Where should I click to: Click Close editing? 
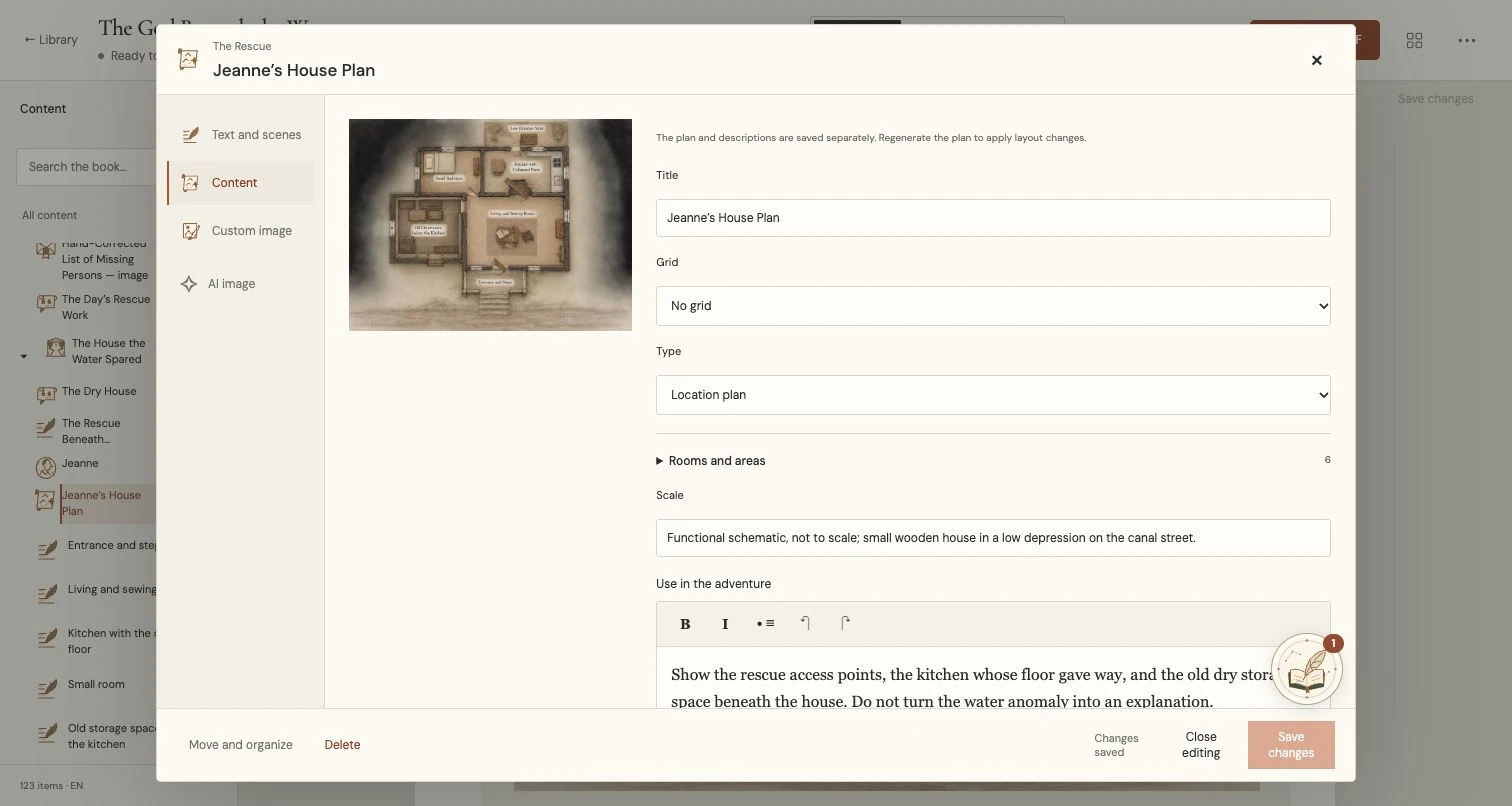[1201, 745]
